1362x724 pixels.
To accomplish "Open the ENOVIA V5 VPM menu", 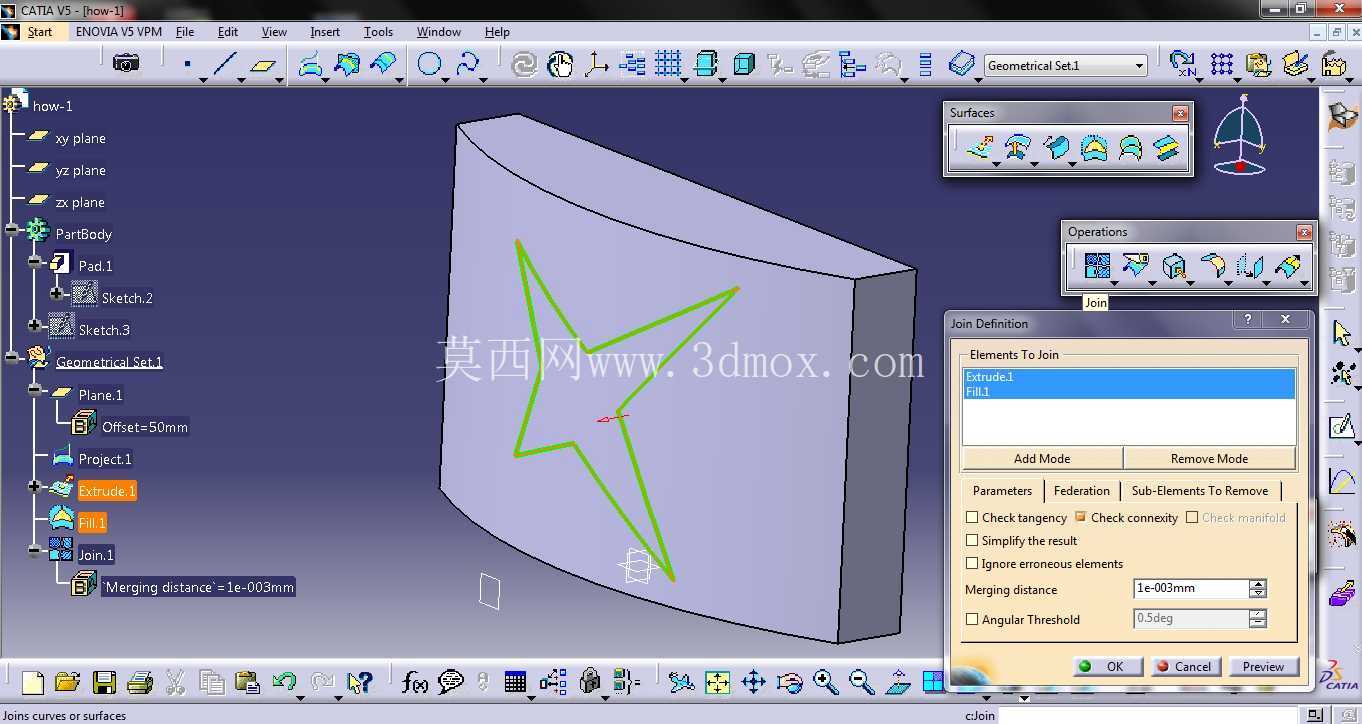I will click(118, 32).
